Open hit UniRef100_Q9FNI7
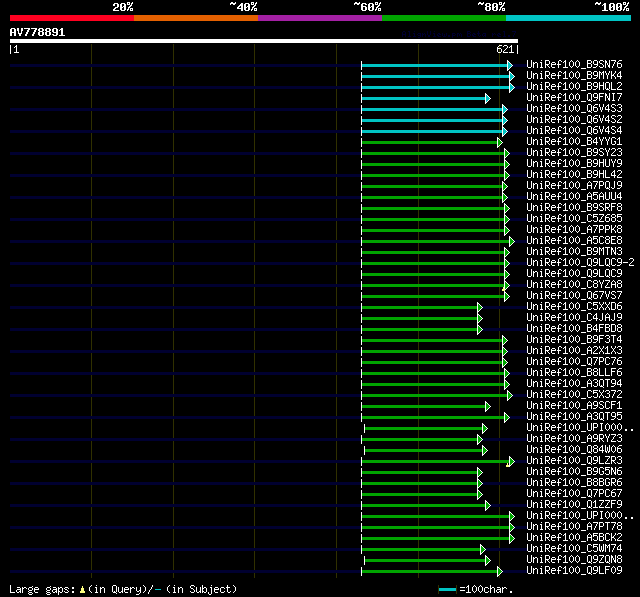This screenshot has width=640, height=597. (x=574, y=98)
